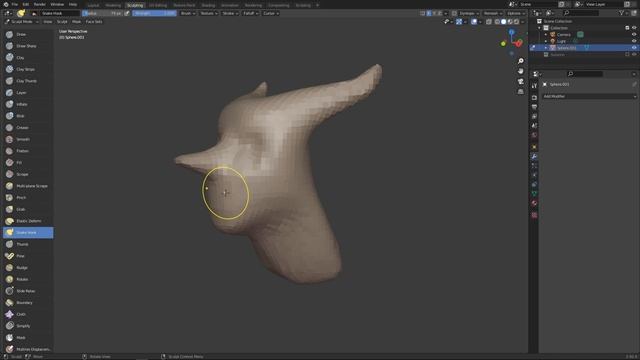This screenshot has width=640, height=360.
Task: Expand the Sphere.001 outliner item
Action: click(x=546, y=48)
